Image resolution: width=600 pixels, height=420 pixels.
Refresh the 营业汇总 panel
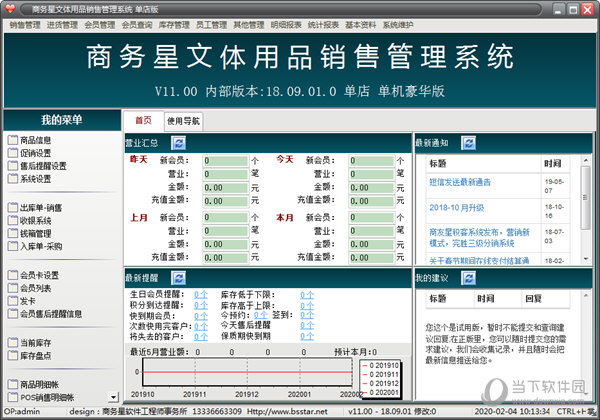(178, 143)
